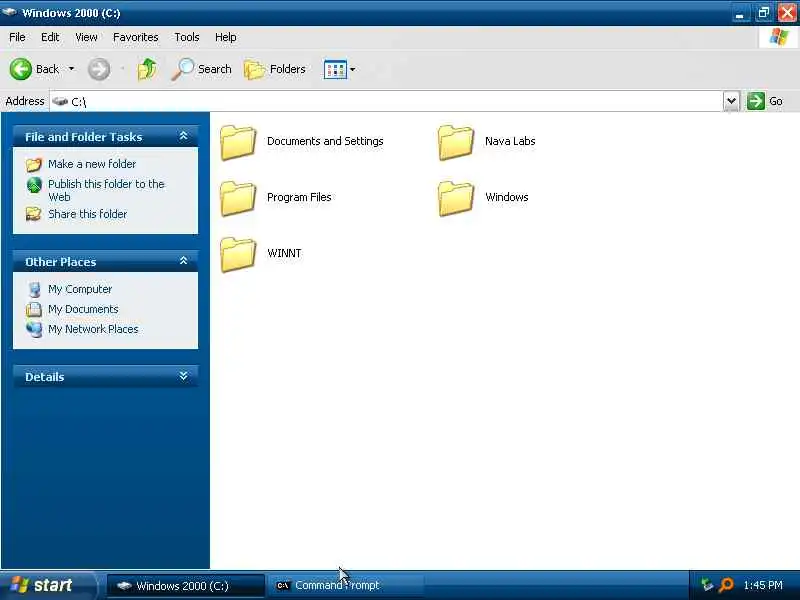
Task: Click the orange magnifier tray icon
Action: (x=726, y=585)
